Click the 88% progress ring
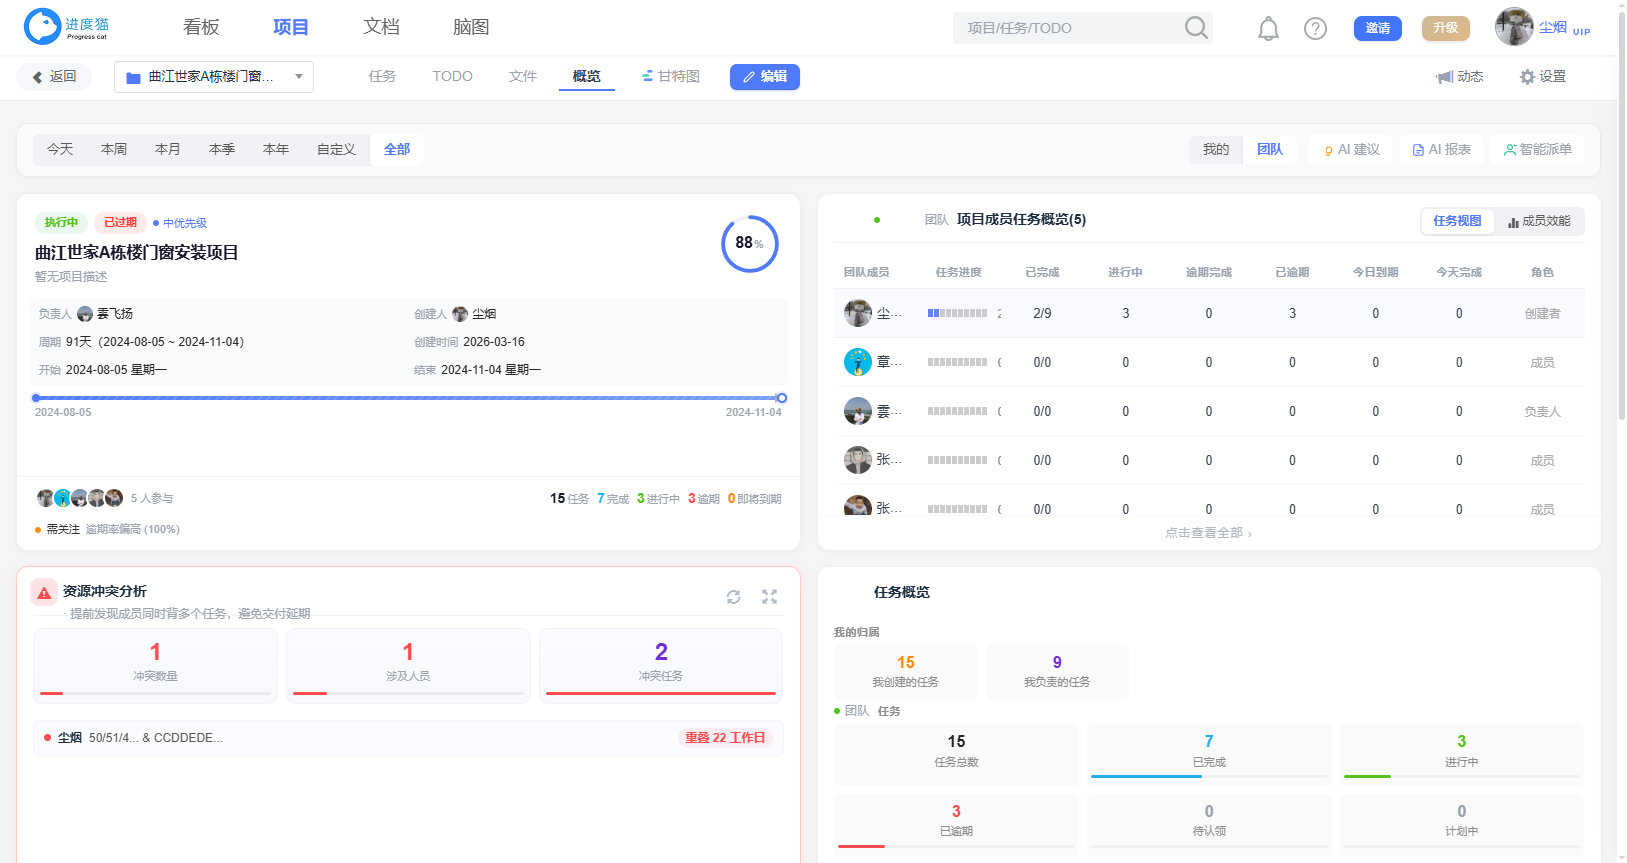 (750, 244)
